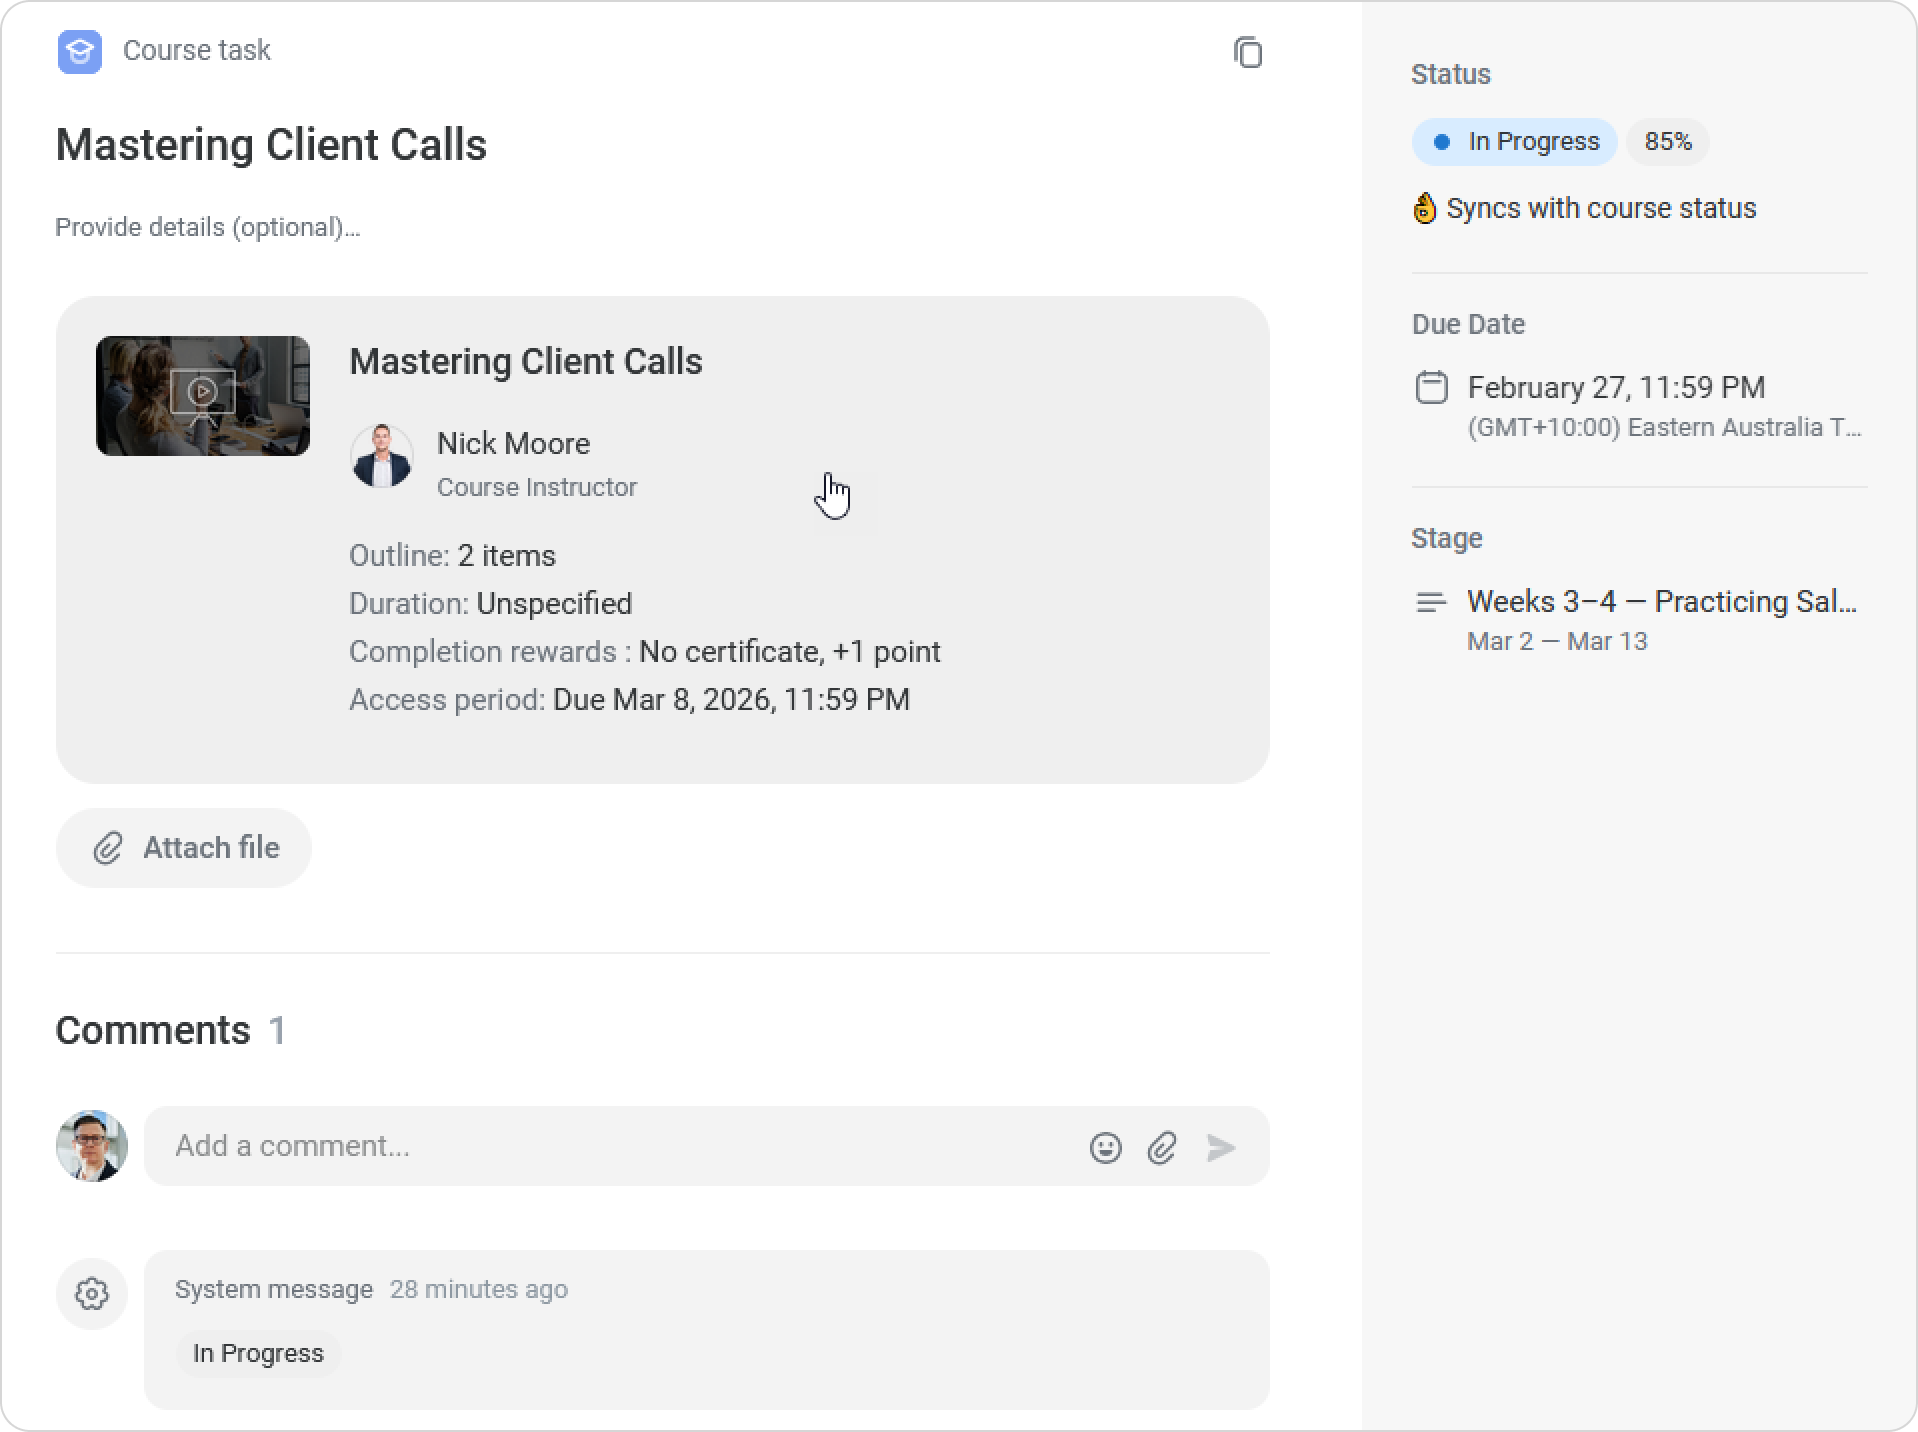Open the due date February 27 picker

(1615, 388)
